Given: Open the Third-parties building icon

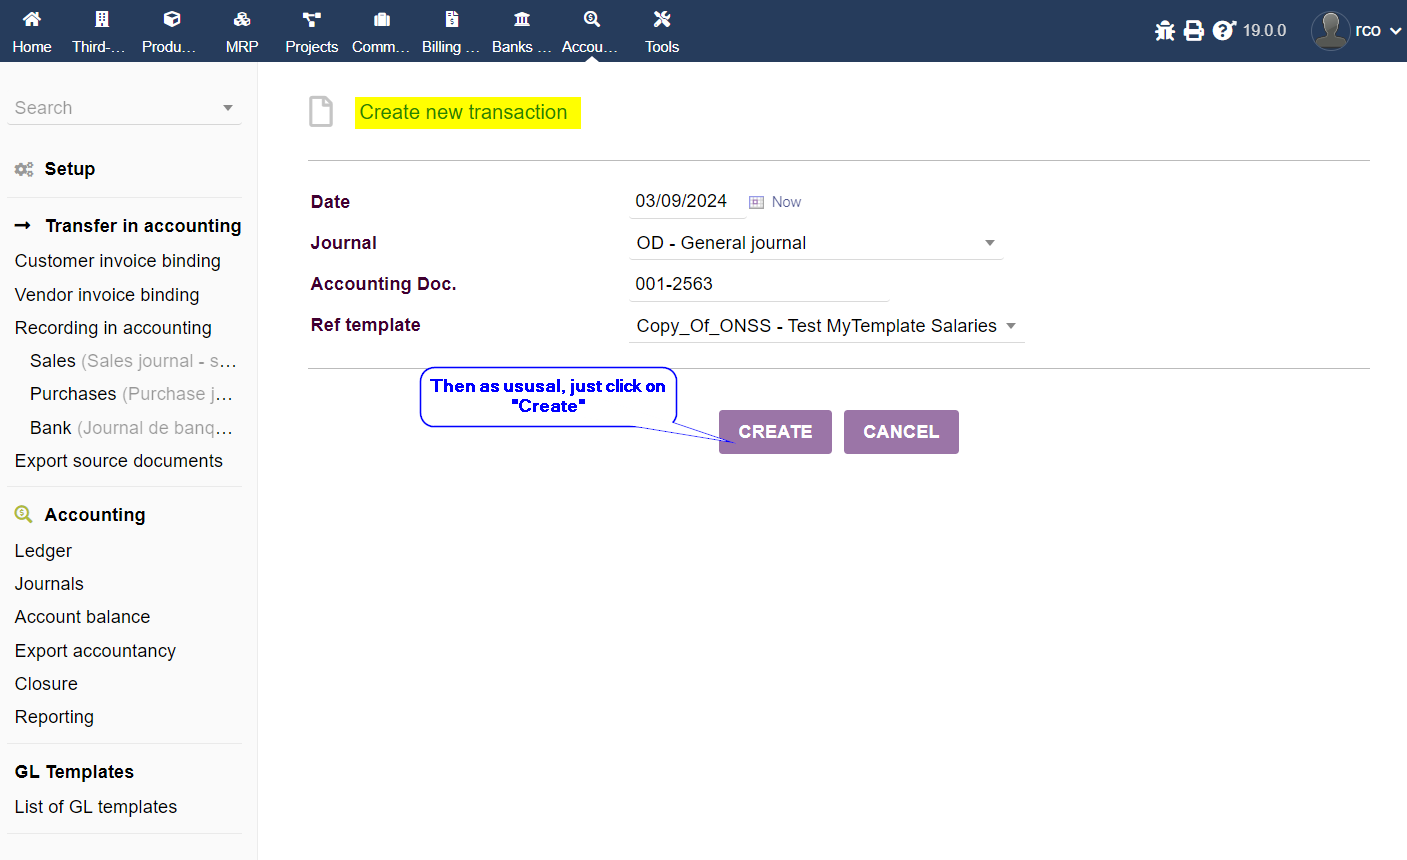Looking at the screenshot, I should coord(101,19).
